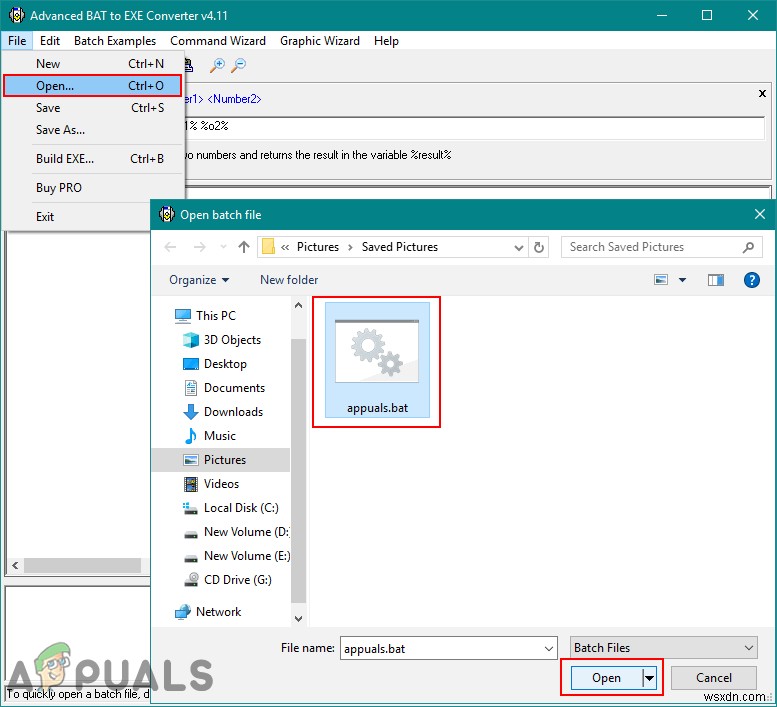Click the search magnifier in Search Saved Pictures
The width and height of the screenshot is (777, 707).
pos(748,247)
